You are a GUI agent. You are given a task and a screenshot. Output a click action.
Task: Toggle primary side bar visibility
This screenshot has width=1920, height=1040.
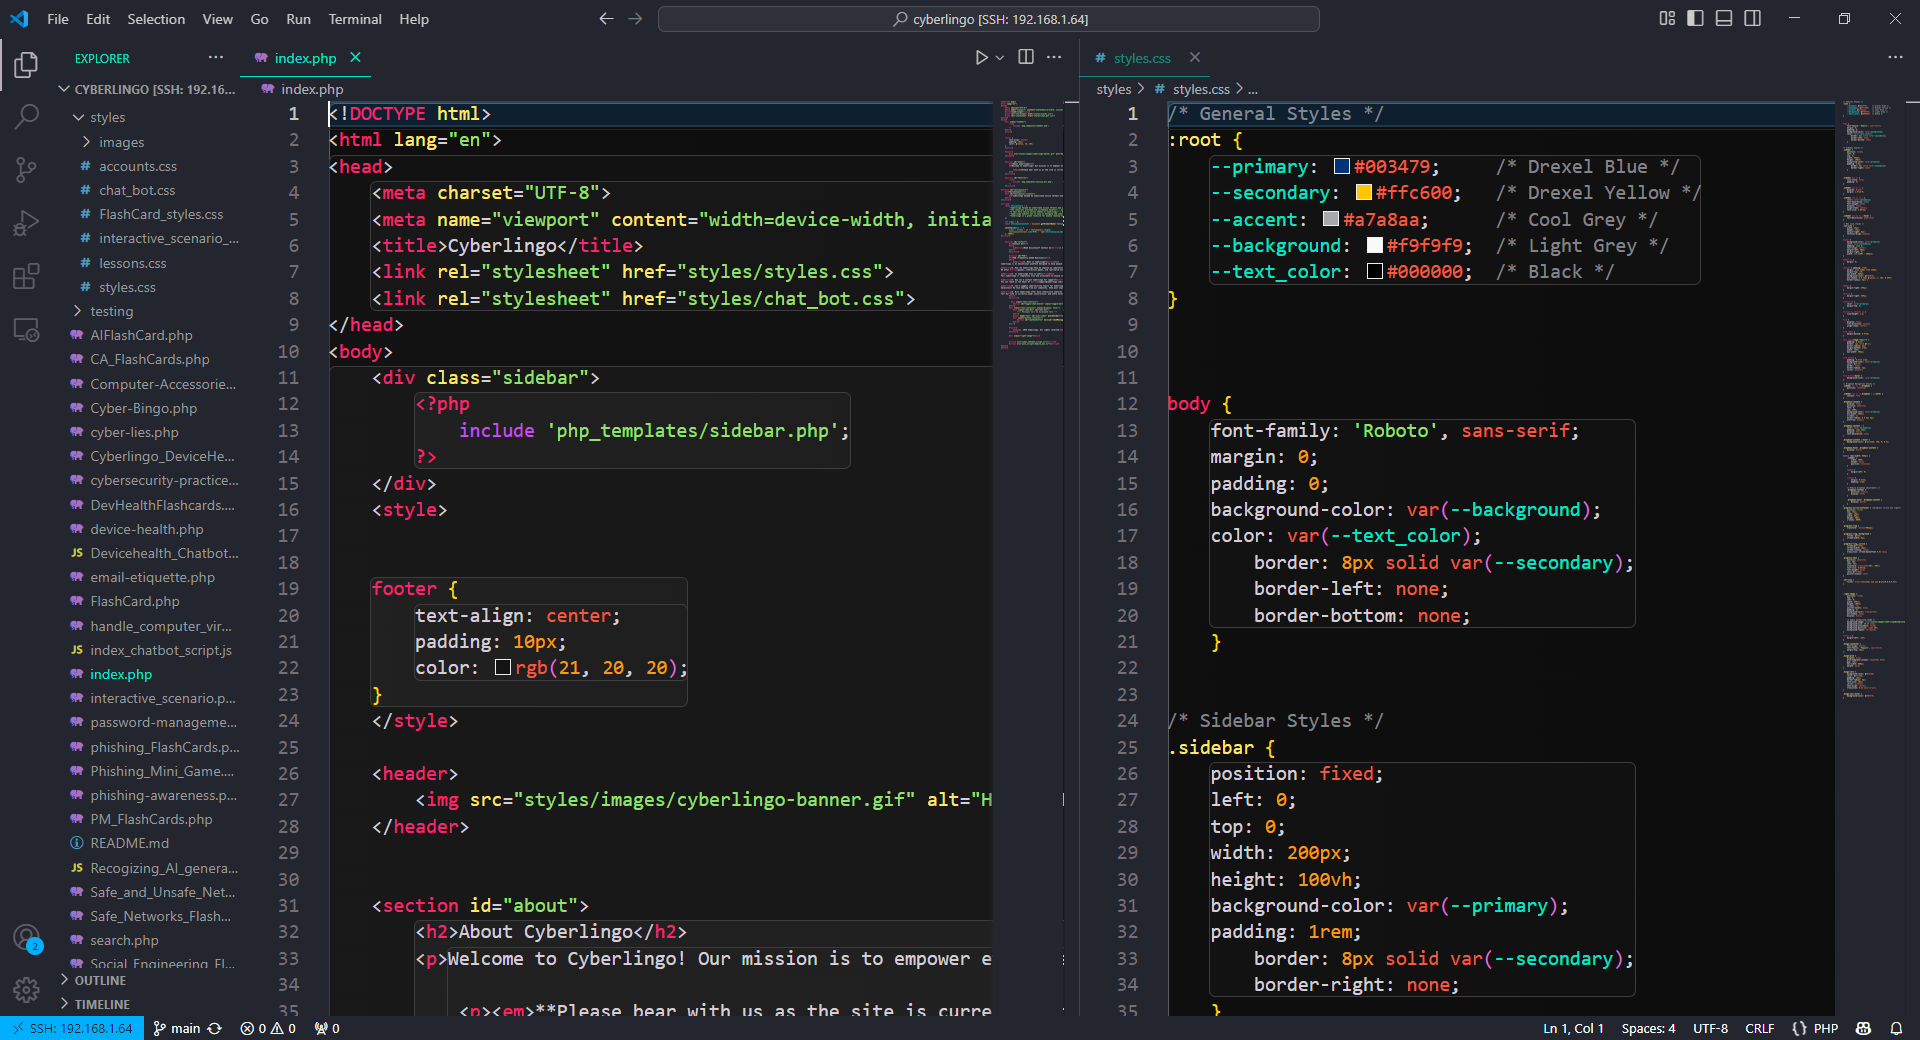tap(1695, 18)
